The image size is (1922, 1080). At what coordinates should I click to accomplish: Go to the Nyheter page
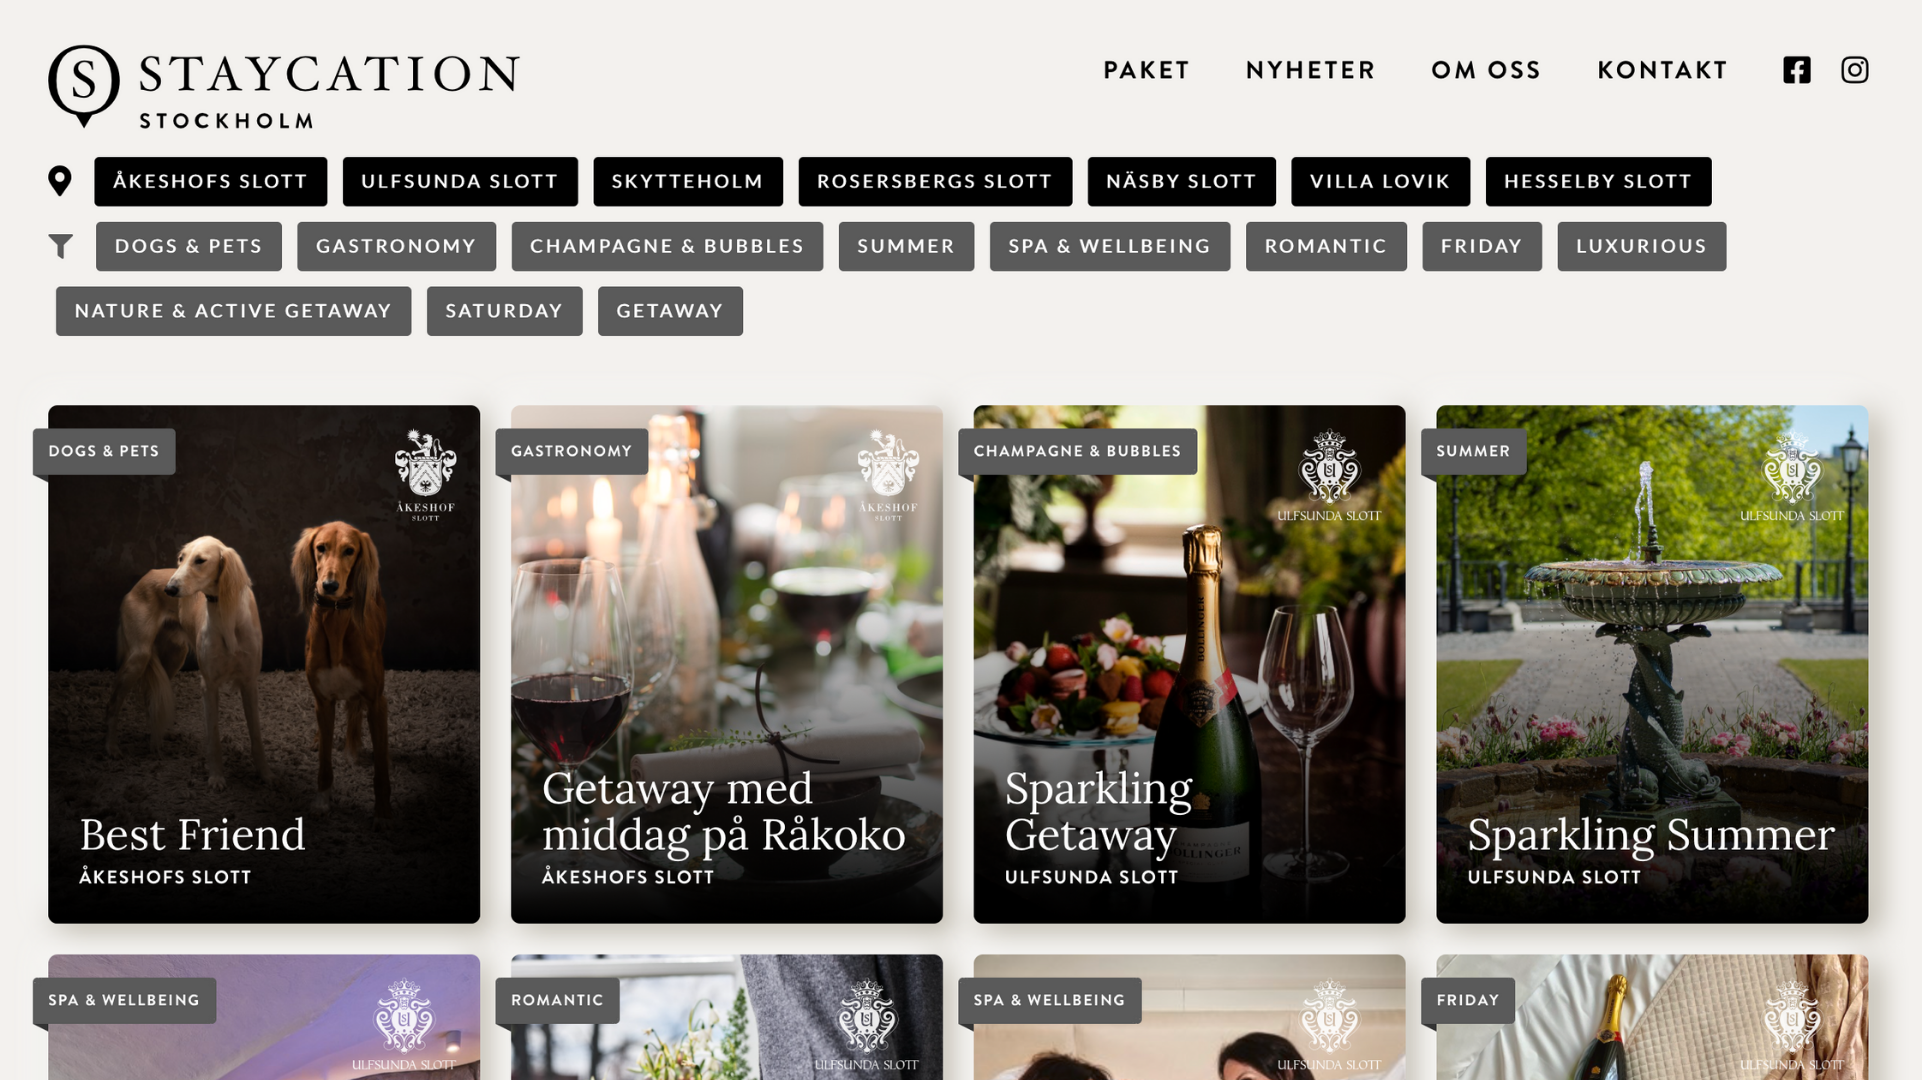(1311, 70)
